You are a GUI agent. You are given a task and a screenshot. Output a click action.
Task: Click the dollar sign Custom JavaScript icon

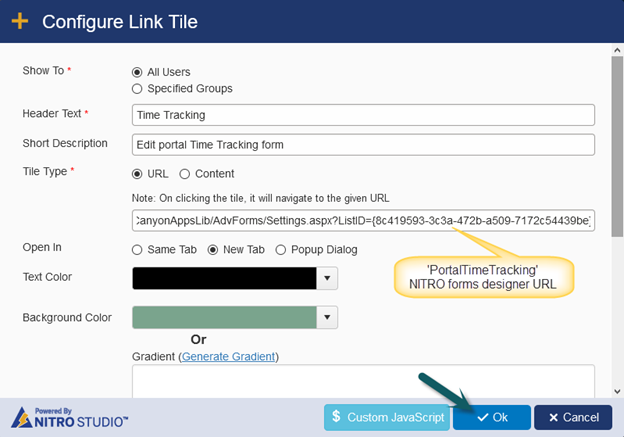(336, 416)
